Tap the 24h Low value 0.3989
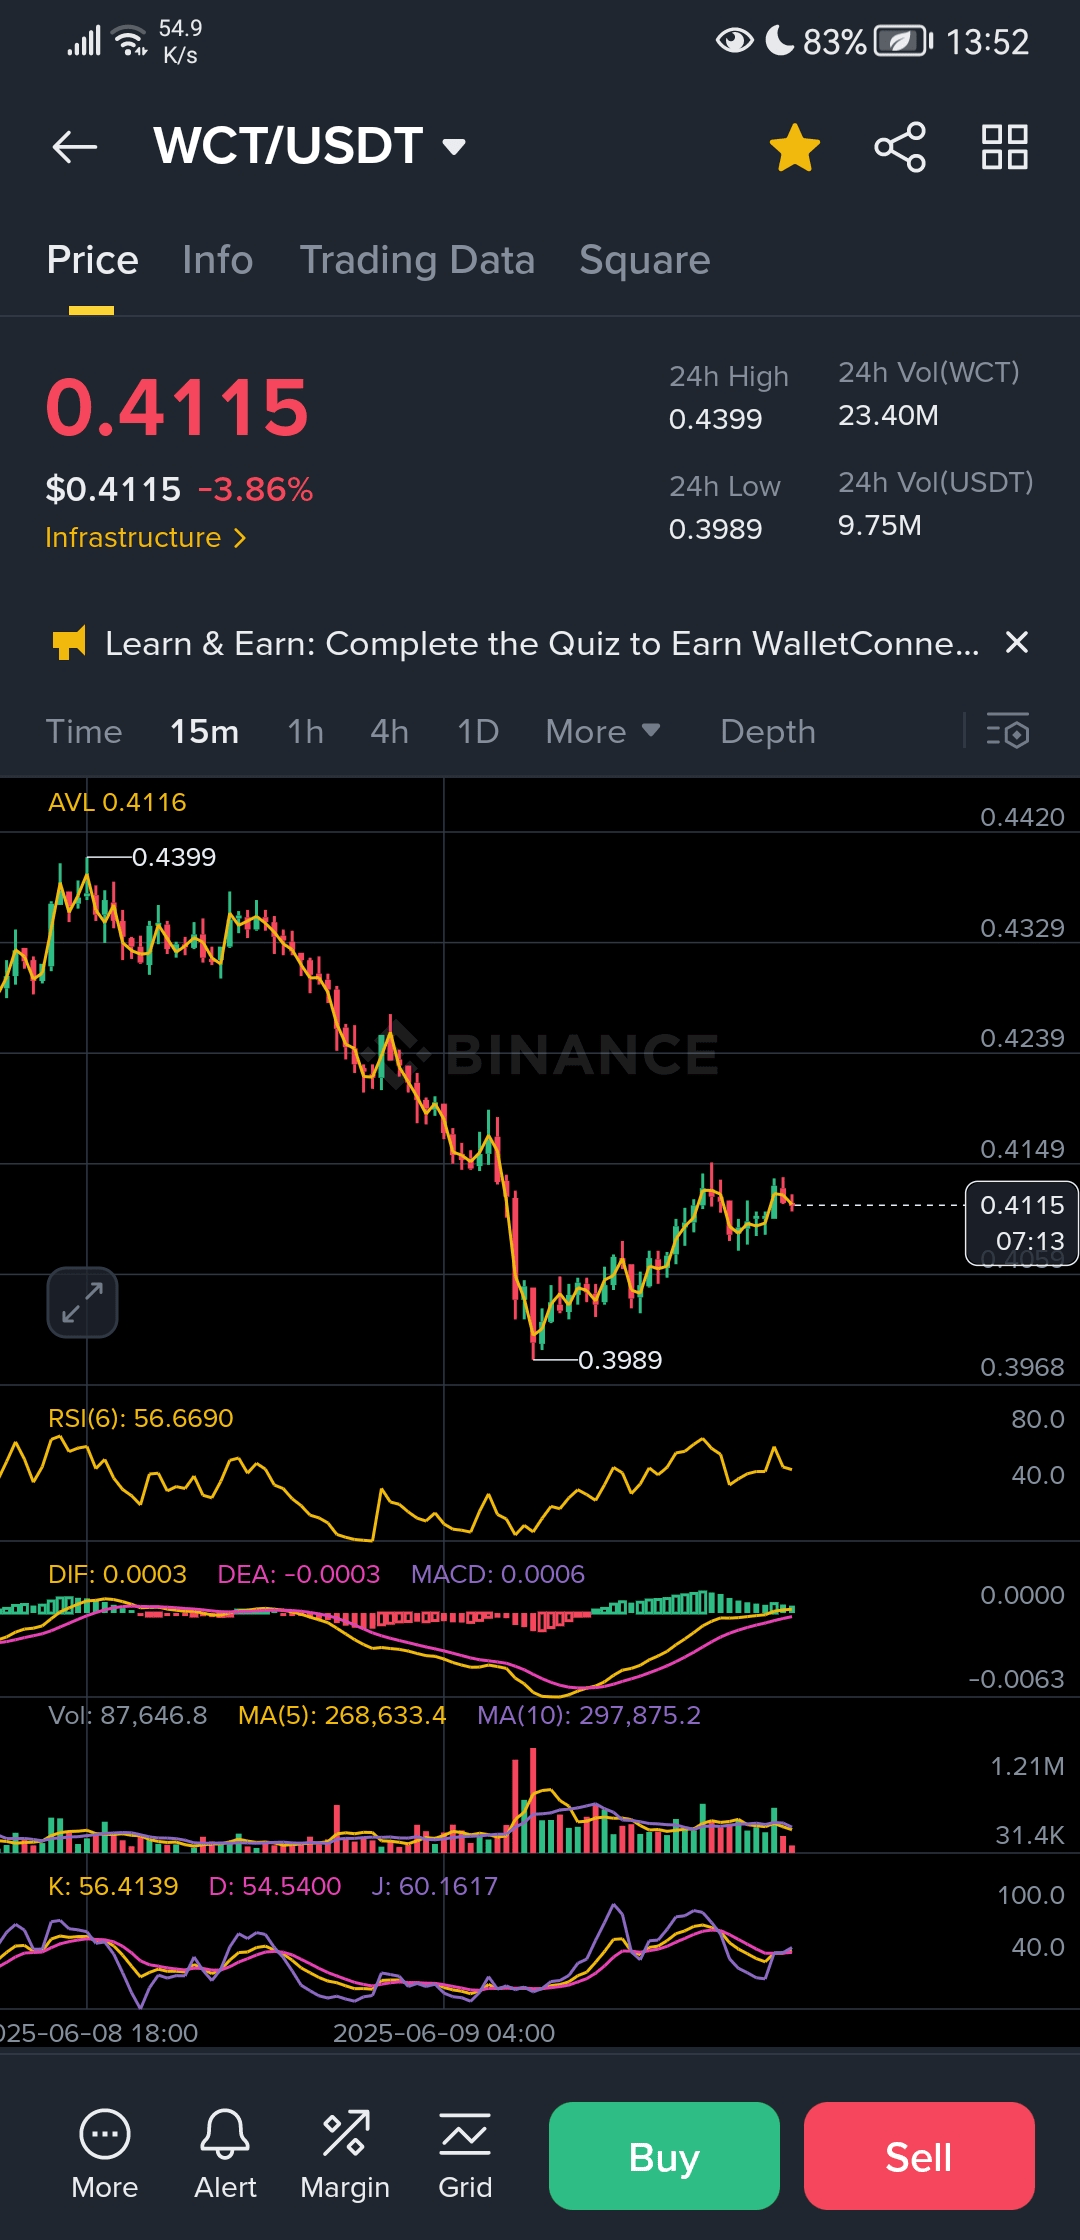The image size is (1080, 2240). [x=716, y=529]
